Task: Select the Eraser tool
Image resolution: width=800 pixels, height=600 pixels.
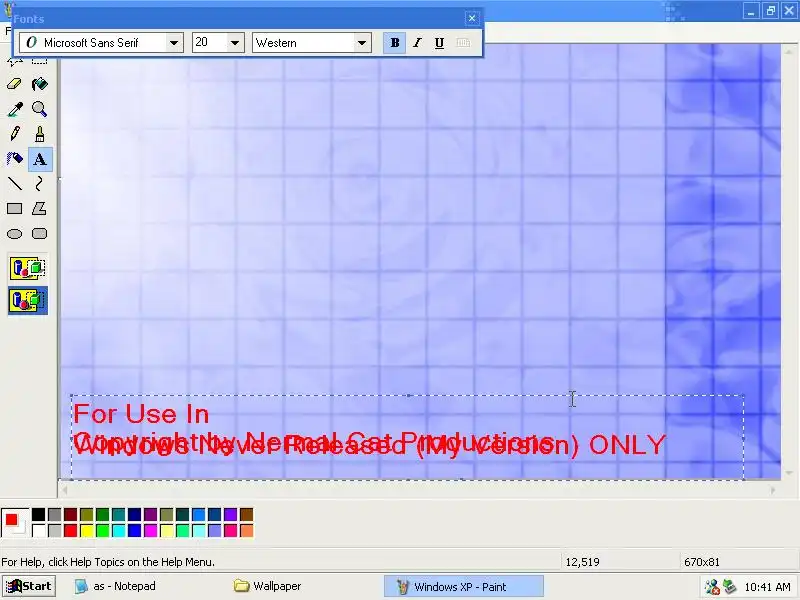Action: pyautogui.click(x=14, y=84)
